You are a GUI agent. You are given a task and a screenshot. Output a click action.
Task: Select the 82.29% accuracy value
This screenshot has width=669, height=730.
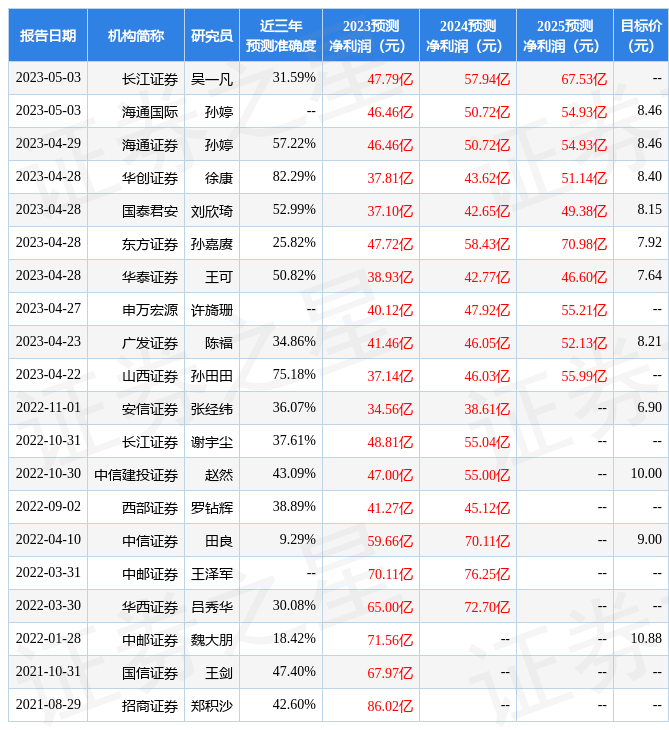[294, 177]
